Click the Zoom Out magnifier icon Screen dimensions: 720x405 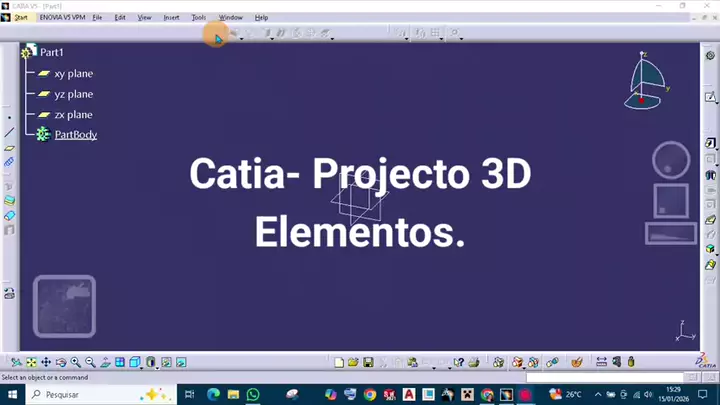tap(90, 362)
